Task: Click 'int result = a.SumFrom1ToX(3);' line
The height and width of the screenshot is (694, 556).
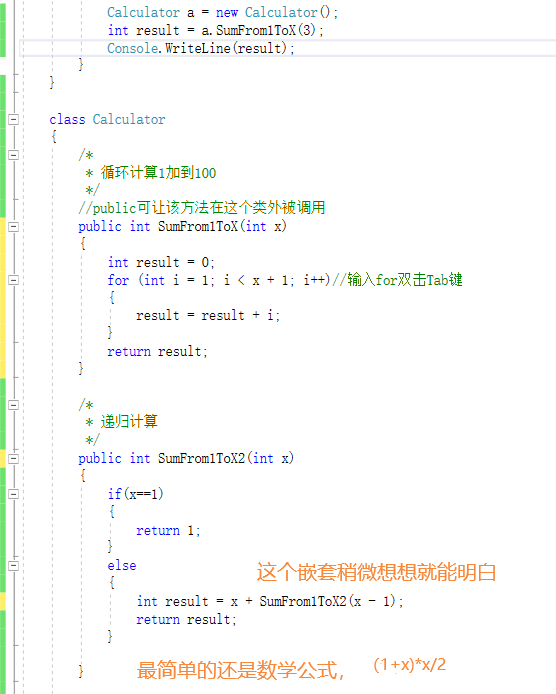Action: 216,31
